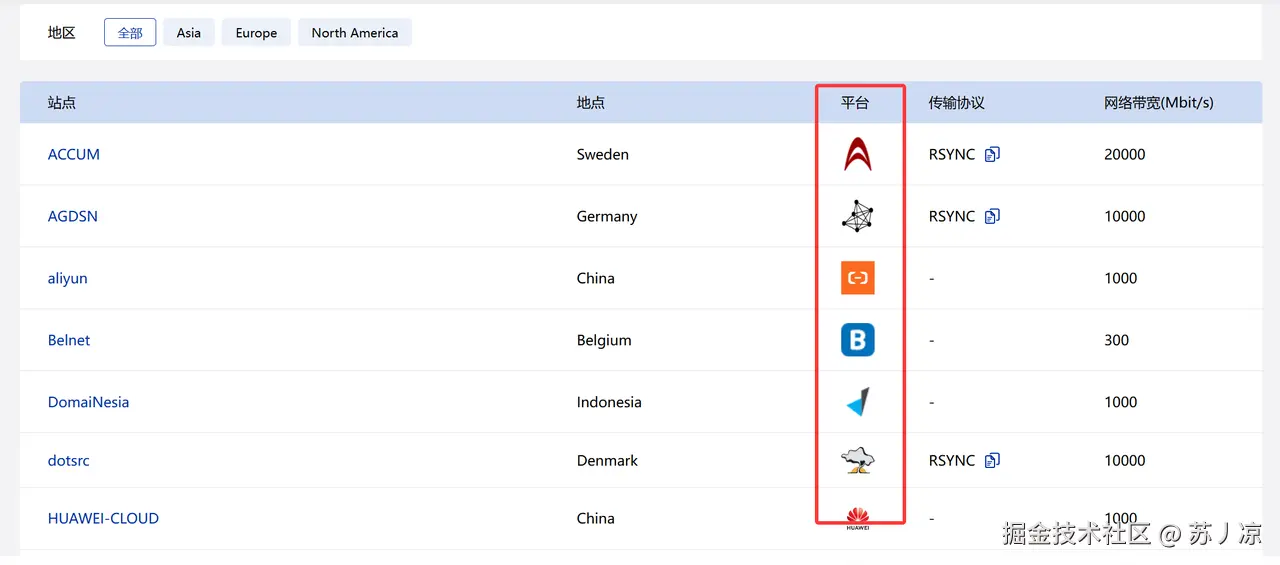1280x565 pixels.
Task: Open the ACCUM mirror site link
Action: point(74,154)
